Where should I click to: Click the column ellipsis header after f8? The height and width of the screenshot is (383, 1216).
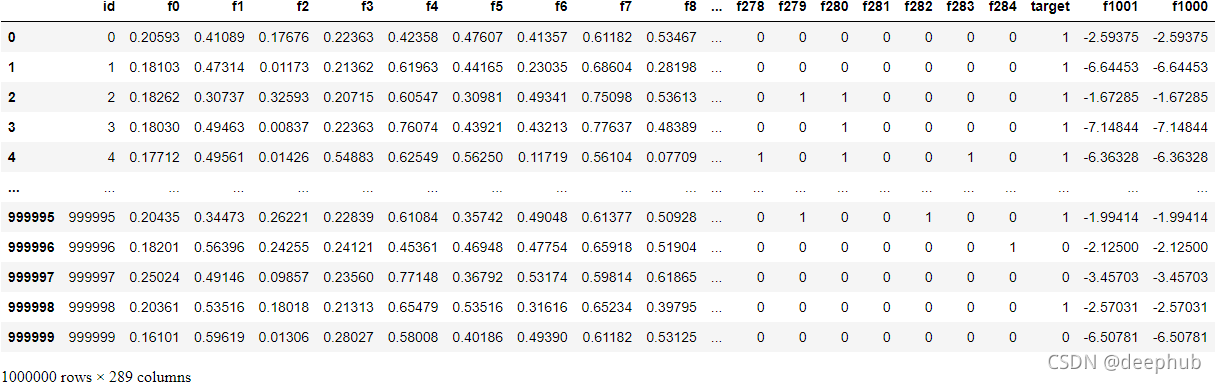coord(715,8)
